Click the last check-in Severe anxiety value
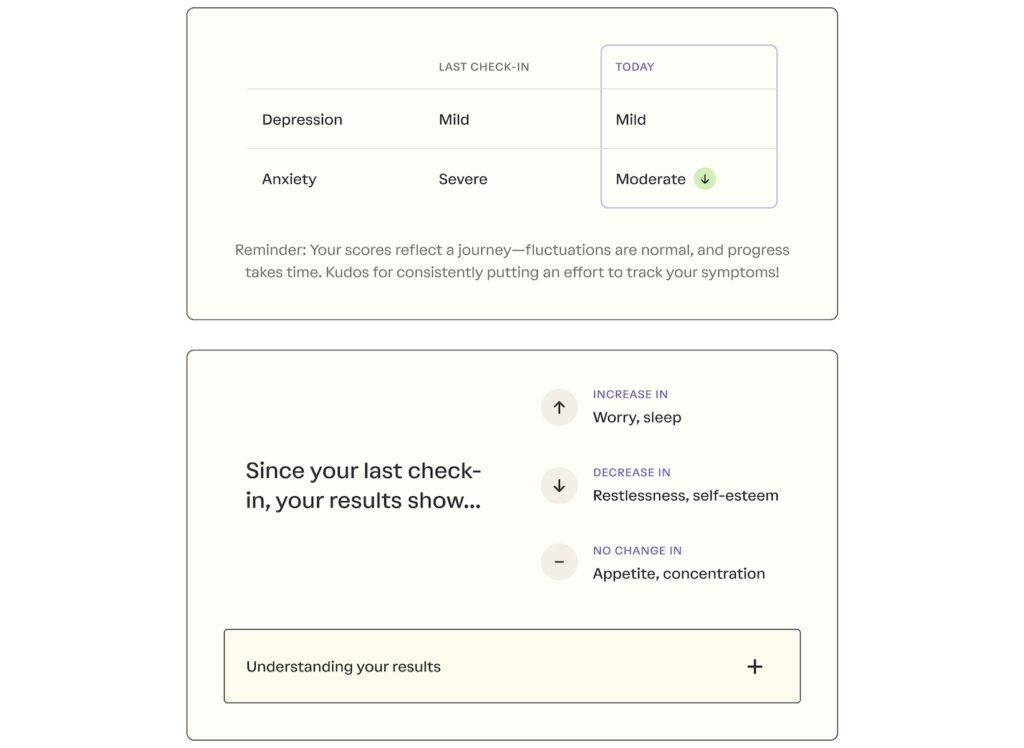 click(x=463, y=180)
